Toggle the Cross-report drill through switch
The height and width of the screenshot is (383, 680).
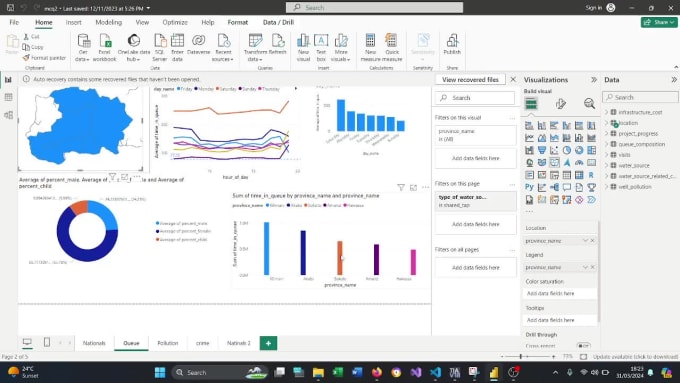(x=583, y=346)
